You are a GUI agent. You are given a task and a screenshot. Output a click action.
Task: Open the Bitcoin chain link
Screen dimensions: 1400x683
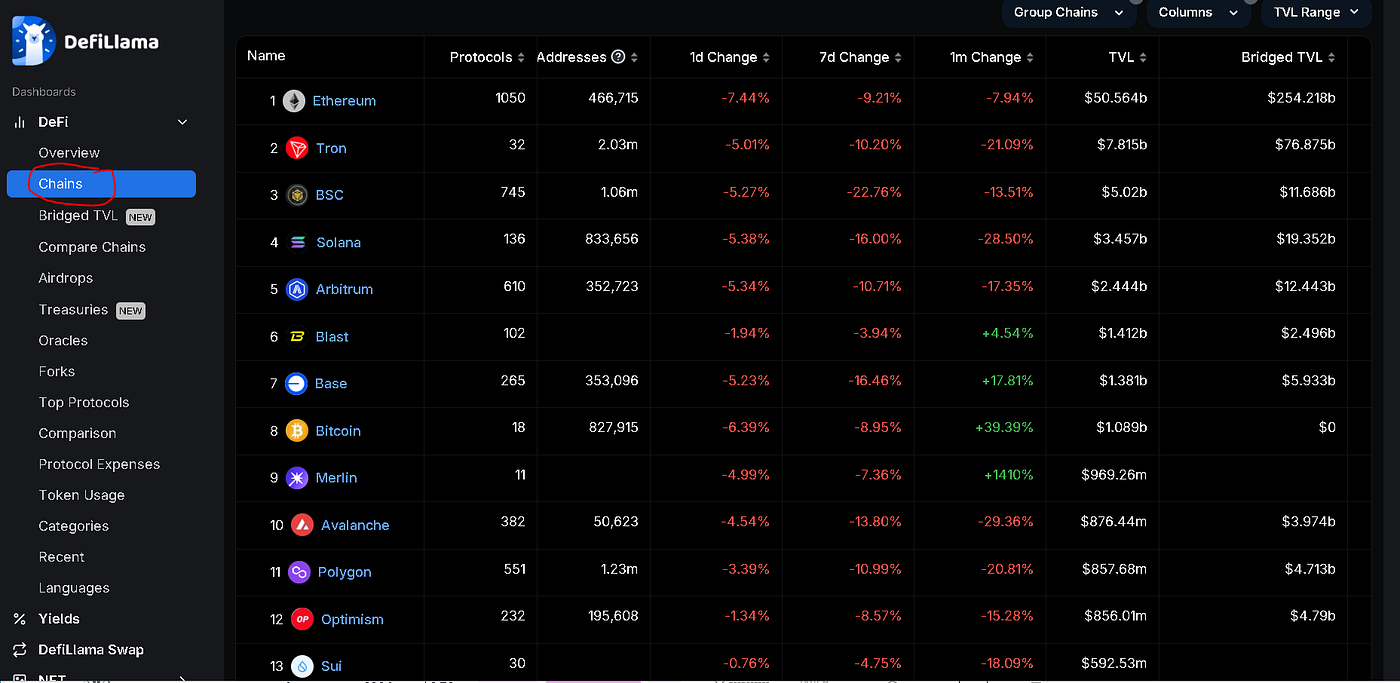338,431
